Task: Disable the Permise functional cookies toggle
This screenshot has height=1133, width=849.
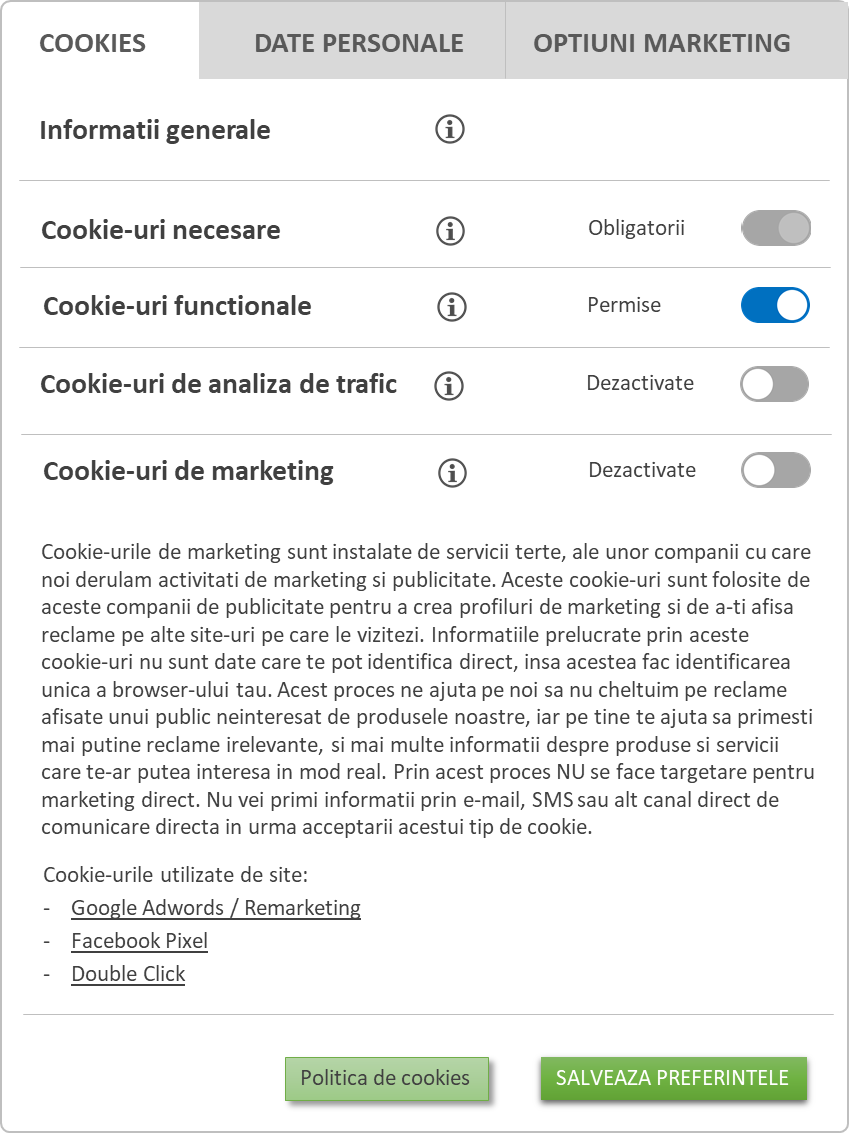Action: pos(775,305)
